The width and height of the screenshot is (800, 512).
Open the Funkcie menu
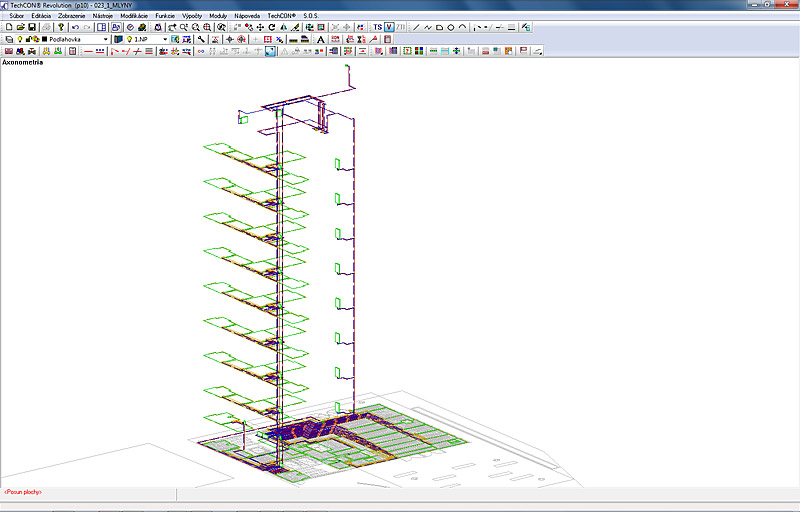coord(165,16)
